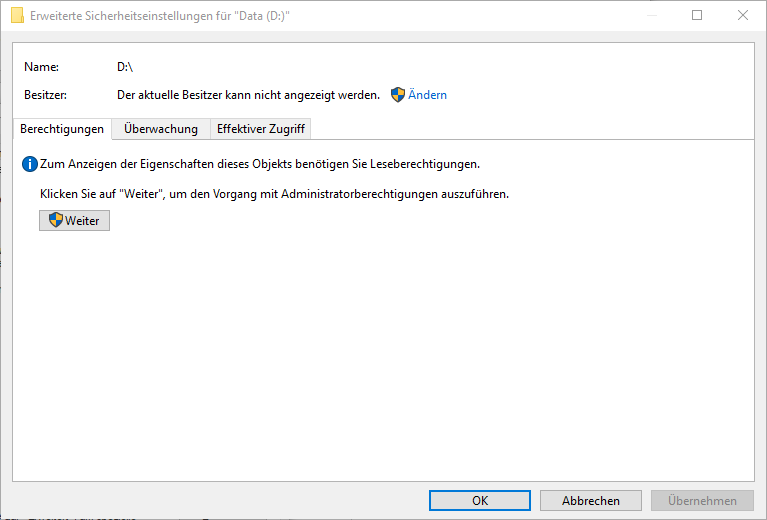Click the Ändern link to change owner
The width and height of the screenshot is (767, 520).
pyautogui.click(x=427, y=95)
